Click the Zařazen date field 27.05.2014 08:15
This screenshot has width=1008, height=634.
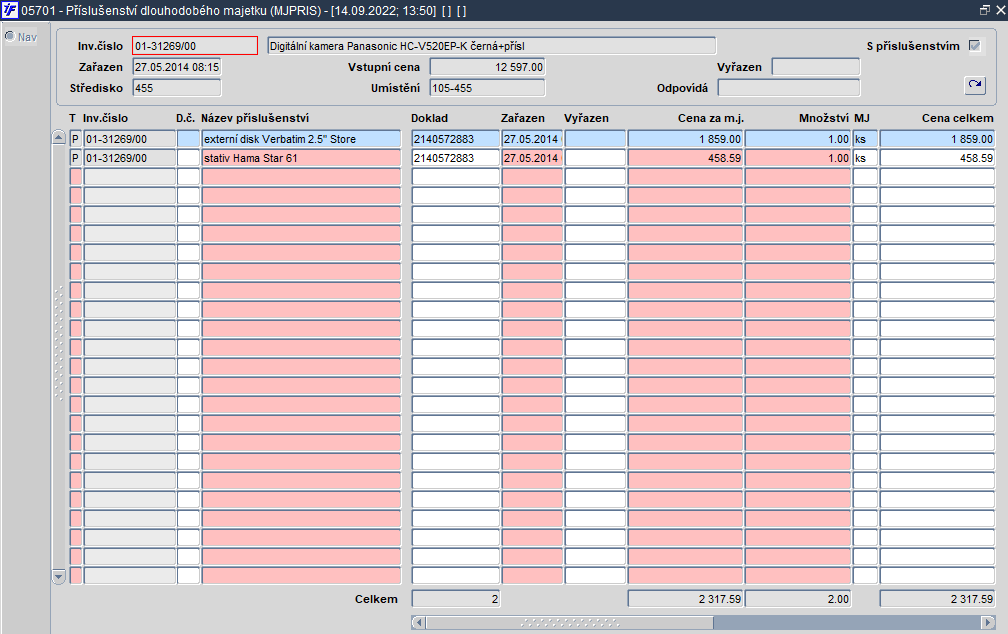177,67
